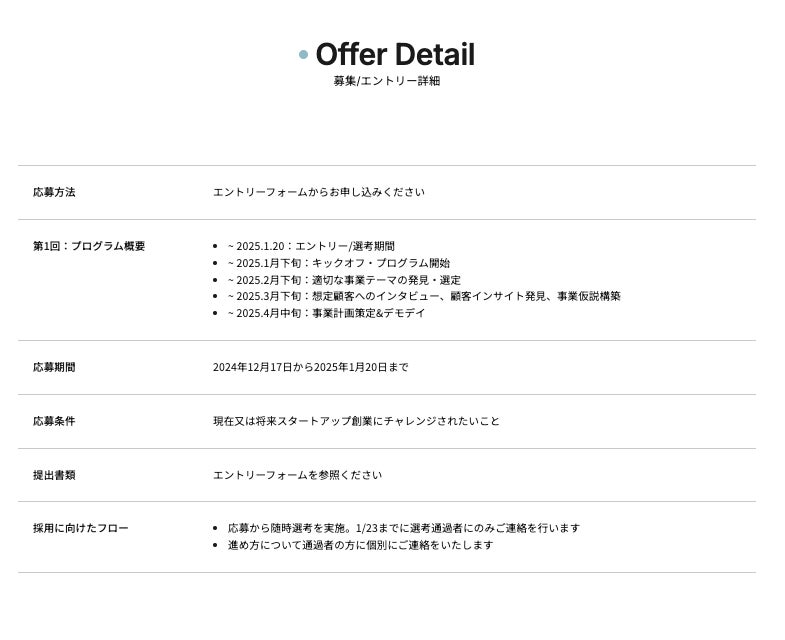Click the 2025.3月下旬 想定顧客へのインタビュー bullet
Image resolution: width=785 pixels, height=640 pixels.
424,296
